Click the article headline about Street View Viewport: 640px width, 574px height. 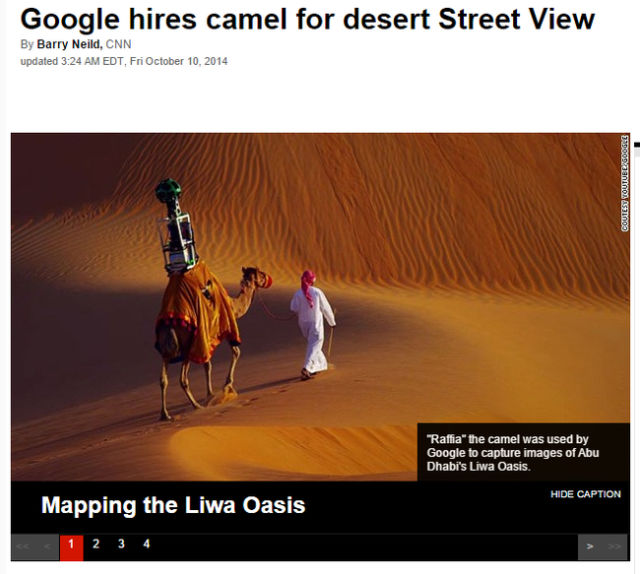coord(307,20)
